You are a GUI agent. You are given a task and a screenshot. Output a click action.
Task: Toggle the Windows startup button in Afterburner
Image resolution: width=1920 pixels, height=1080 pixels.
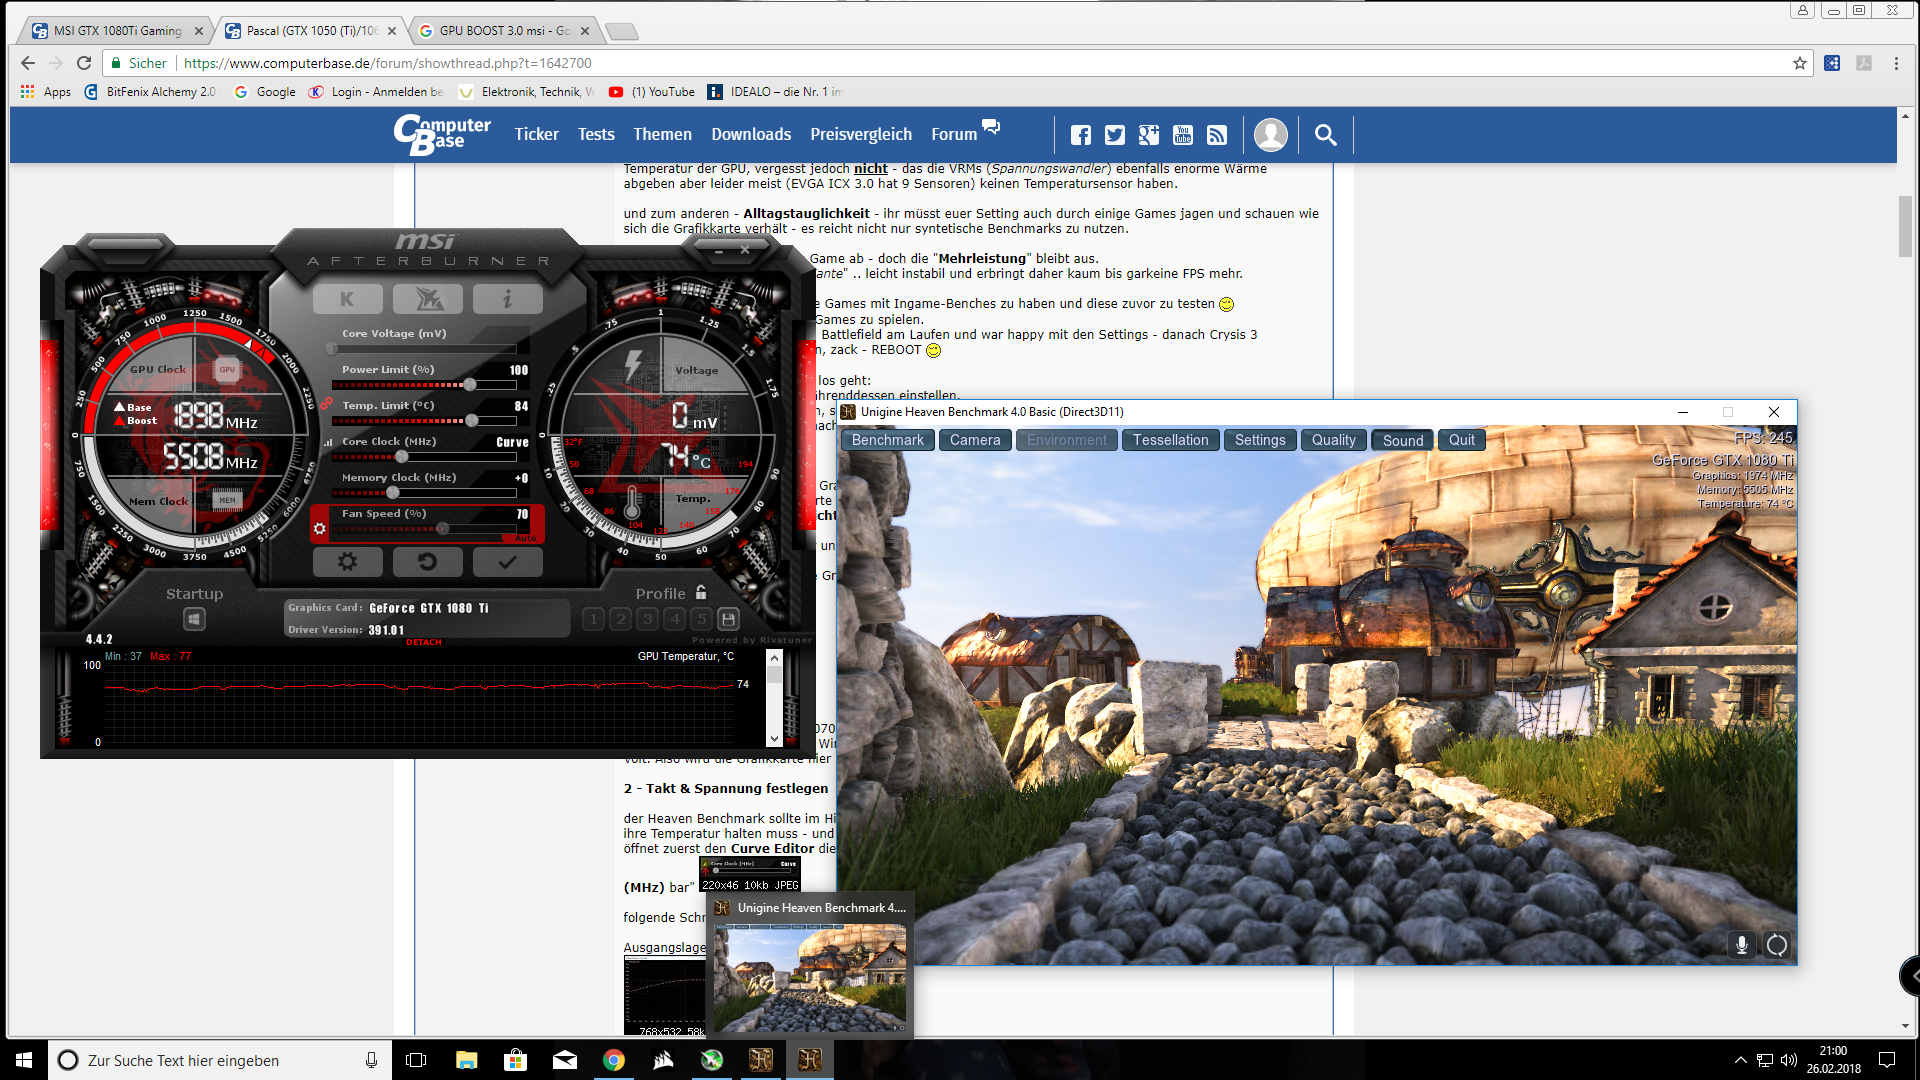click(194, 619)
